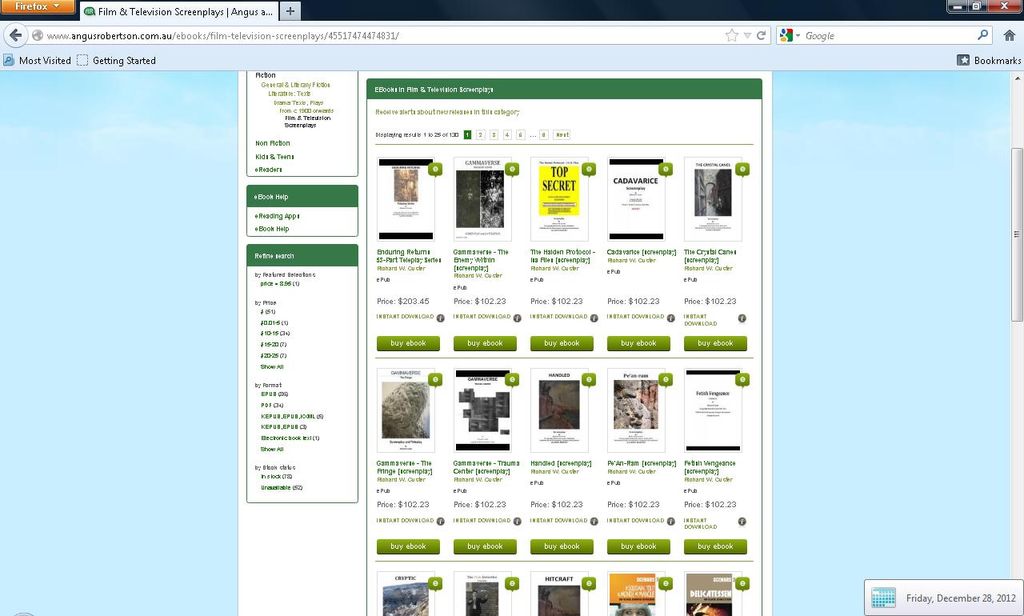Click the green badge on Gammaverse The Fringe cover
The image size is (1024, 616).
tap(435, 380)
